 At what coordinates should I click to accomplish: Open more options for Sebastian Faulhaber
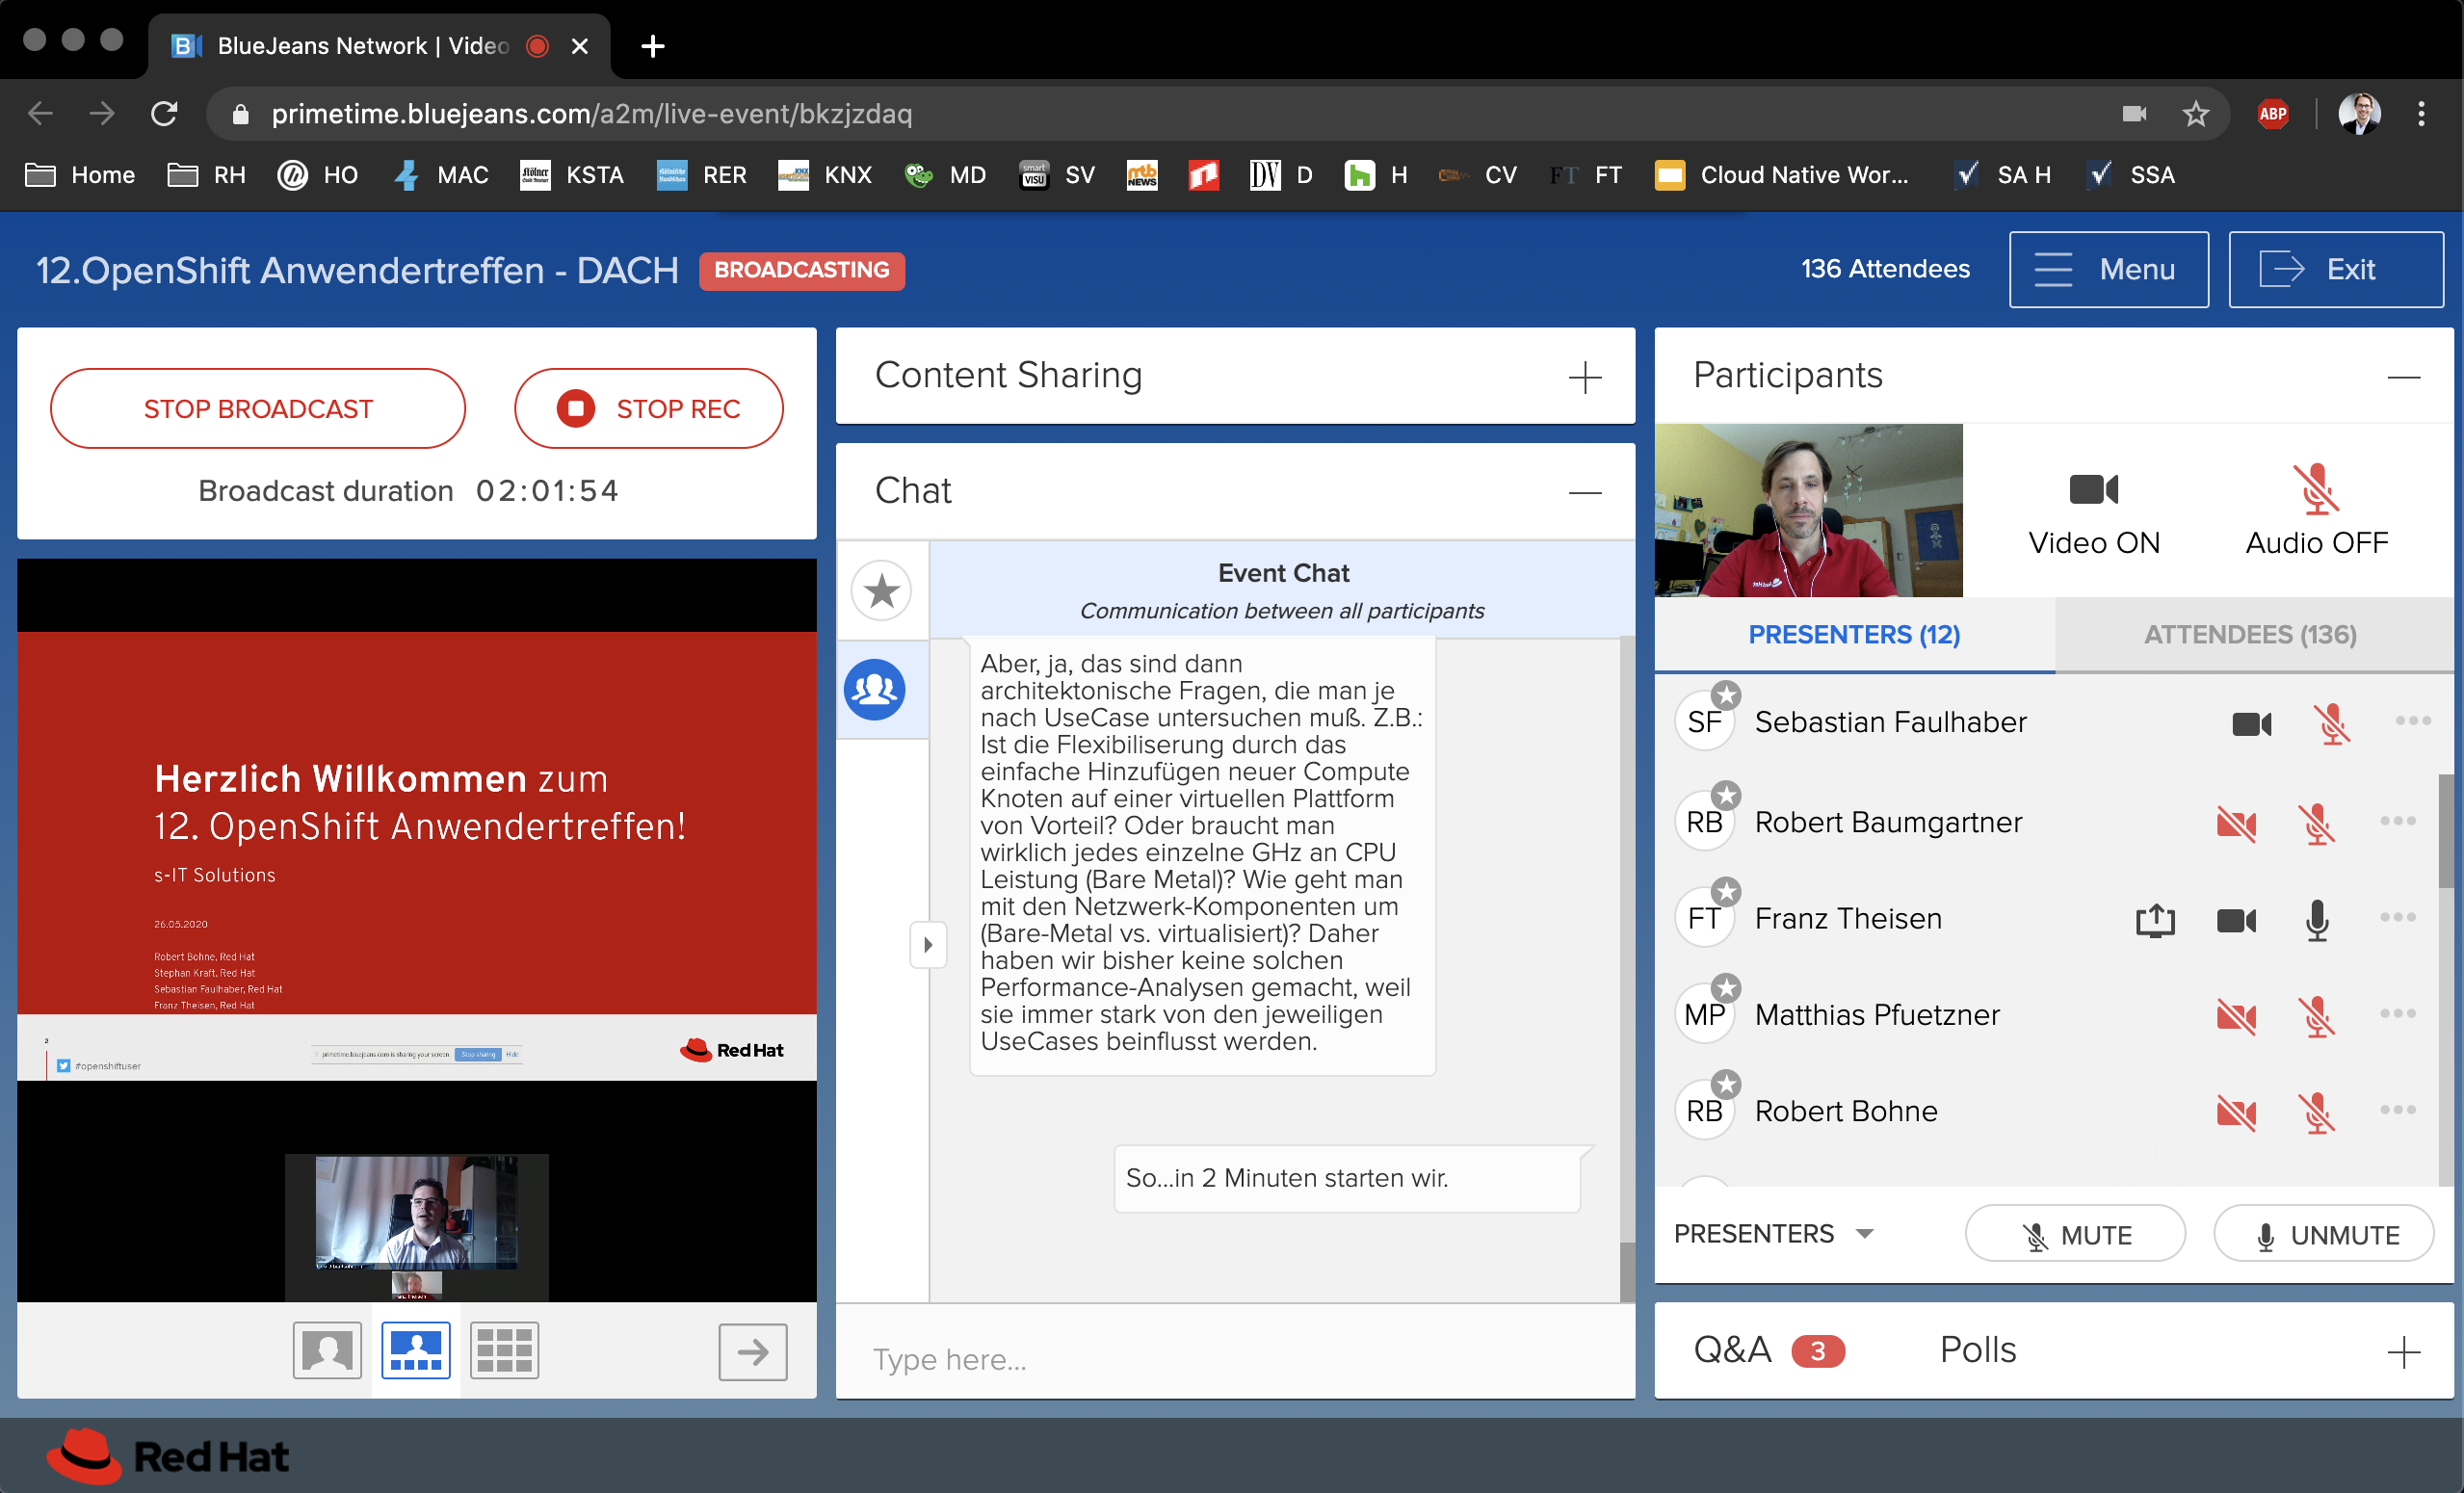pos(2413,720)
